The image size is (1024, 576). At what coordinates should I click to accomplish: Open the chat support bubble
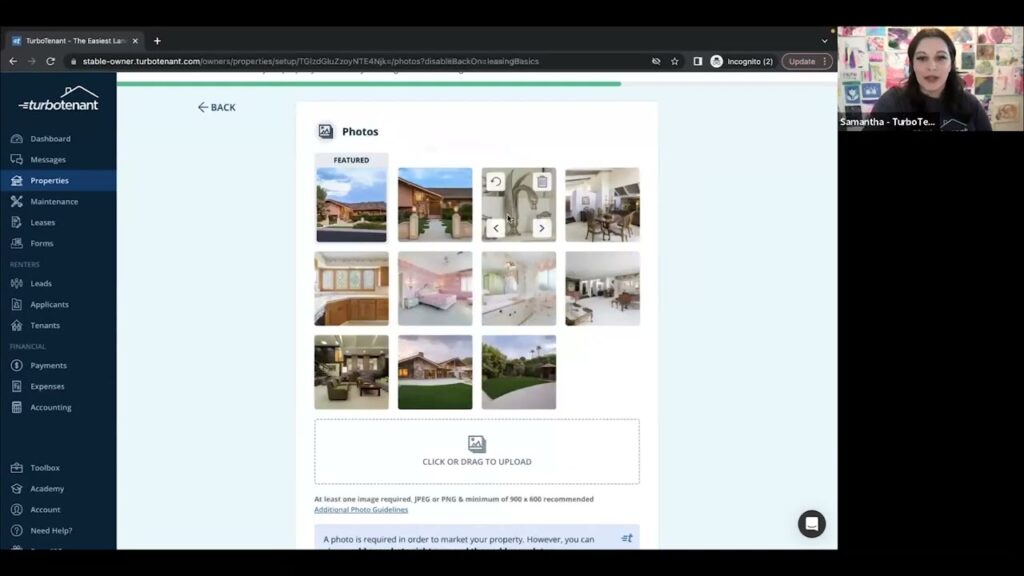pos(812,524)
